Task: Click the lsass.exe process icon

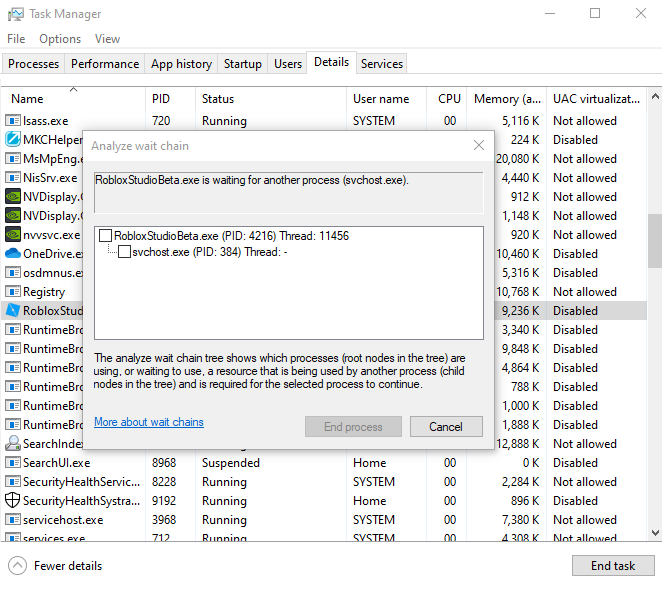Action: tap(13, 121)
